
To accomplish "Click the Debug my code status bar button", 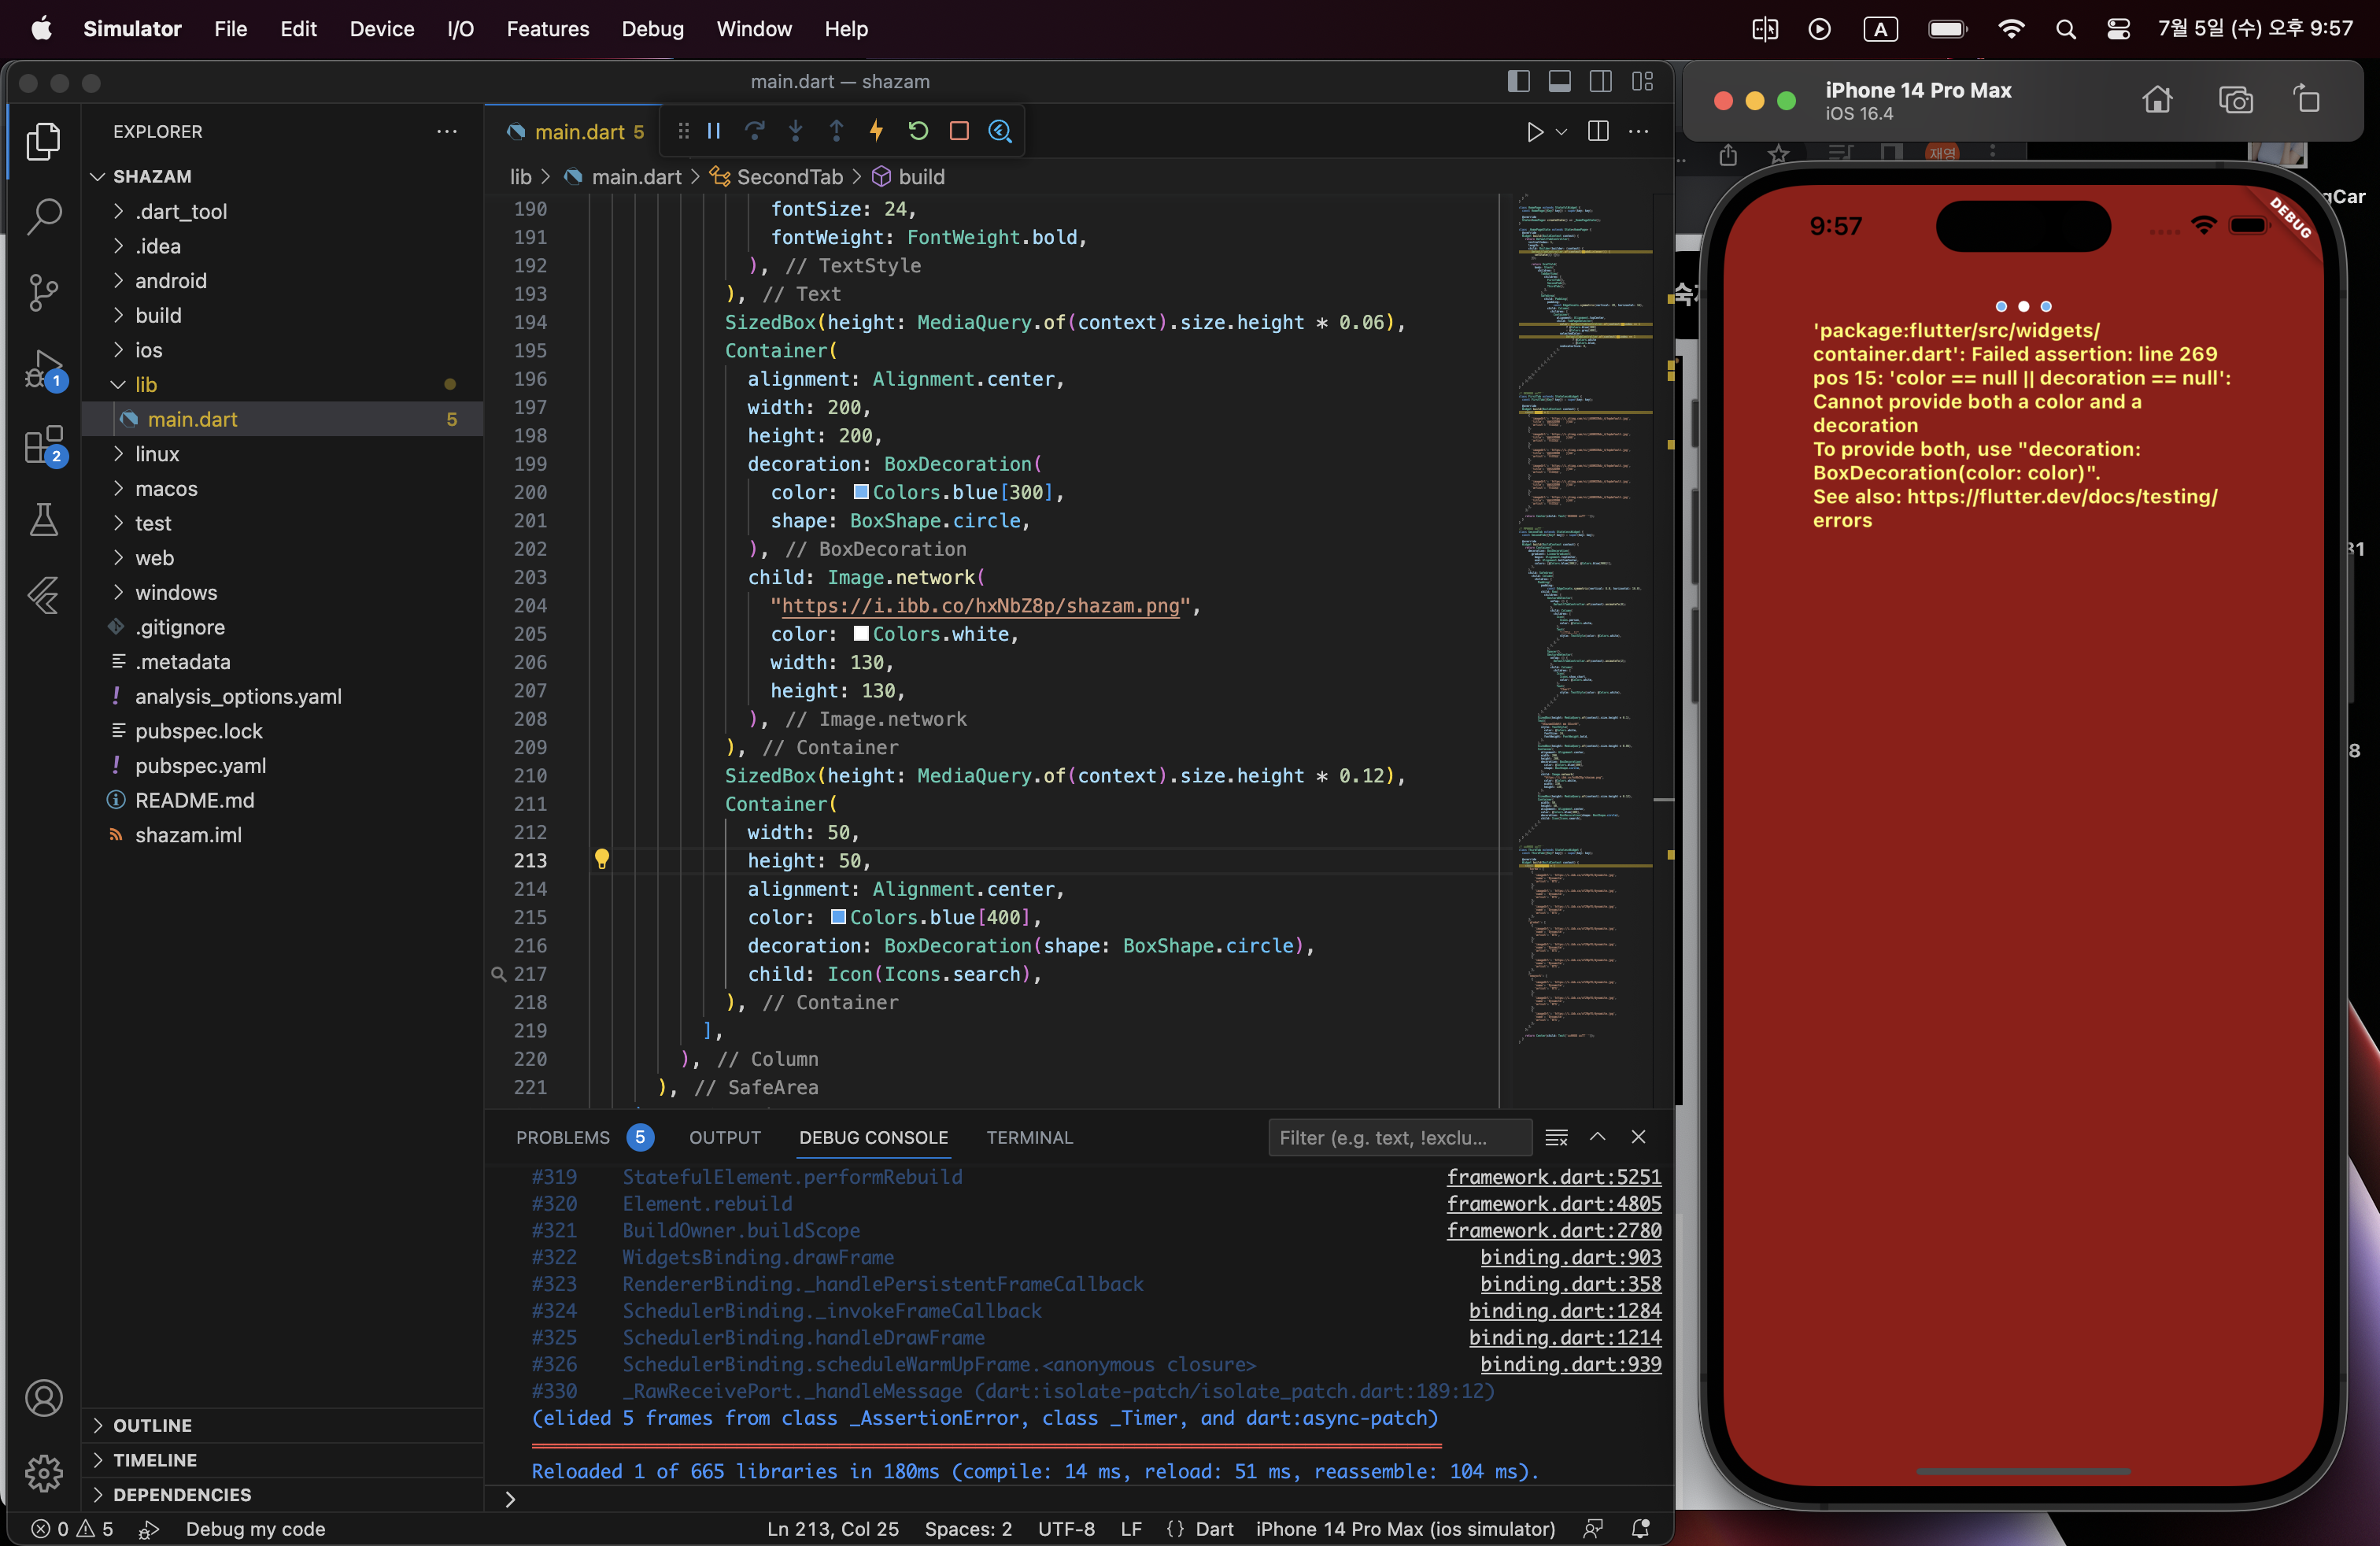I will click(255, 1529).
